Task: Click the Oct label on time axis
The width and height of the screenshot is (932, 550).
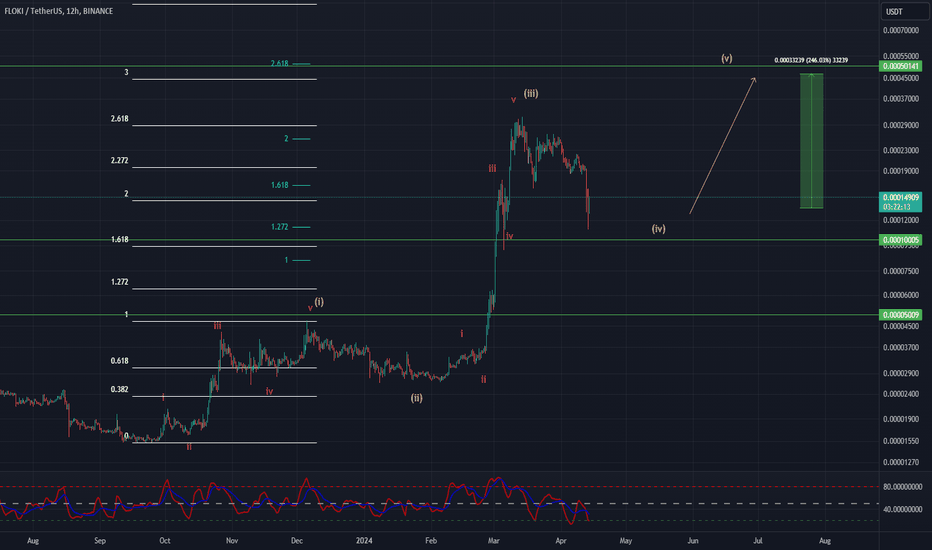Action: point(165,540)
